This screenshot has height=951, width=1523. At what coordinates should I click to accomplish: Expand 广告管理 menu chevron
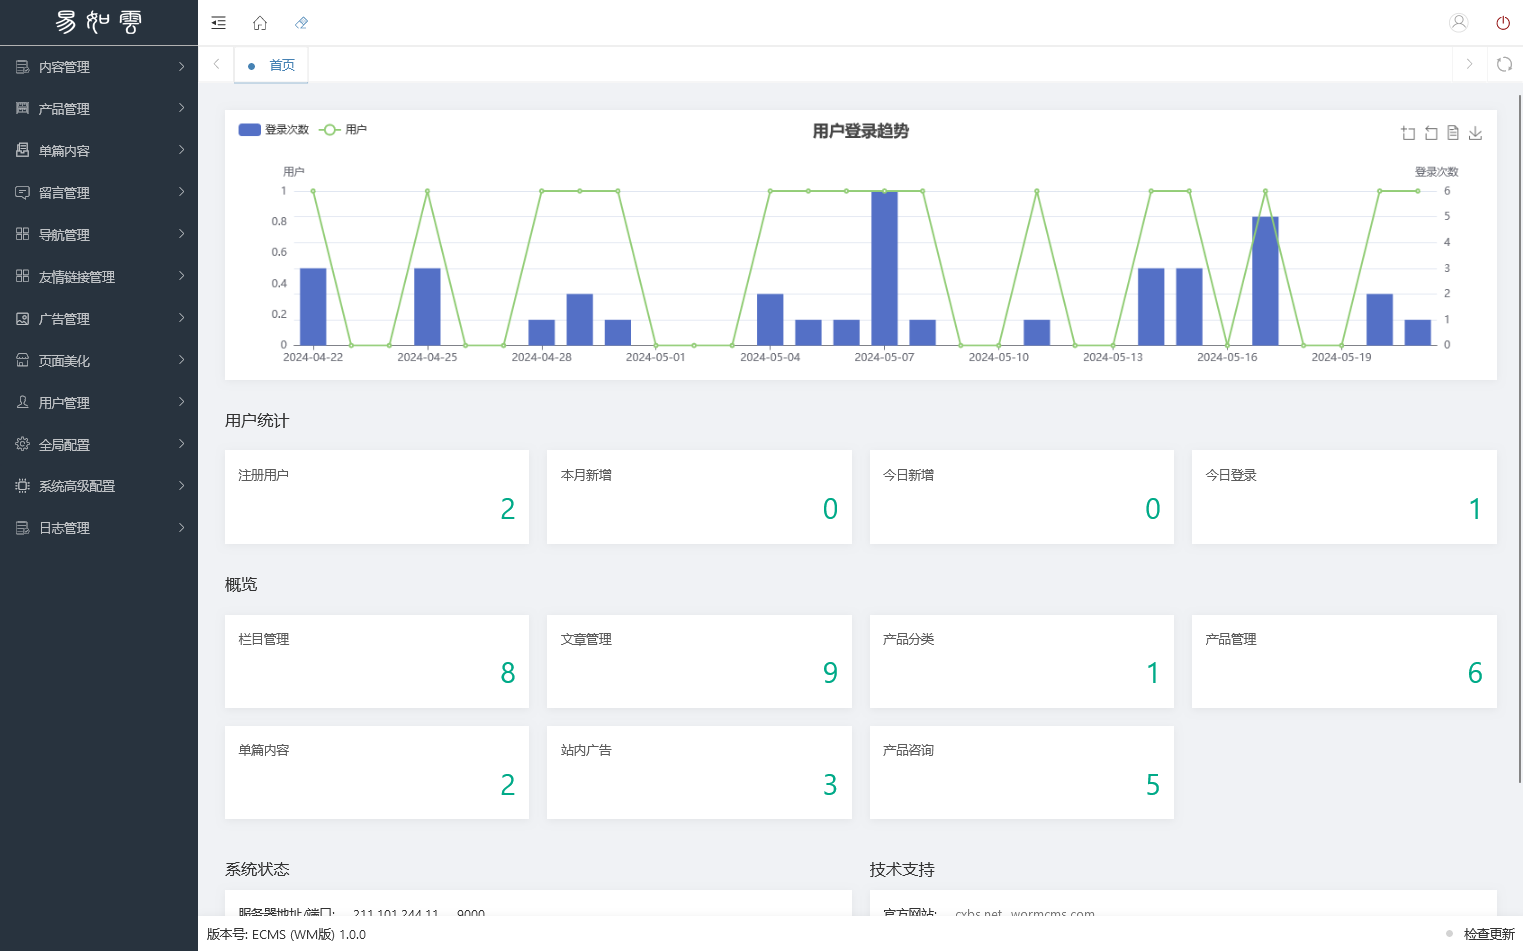pyautogui.click(x=181, y=317)
